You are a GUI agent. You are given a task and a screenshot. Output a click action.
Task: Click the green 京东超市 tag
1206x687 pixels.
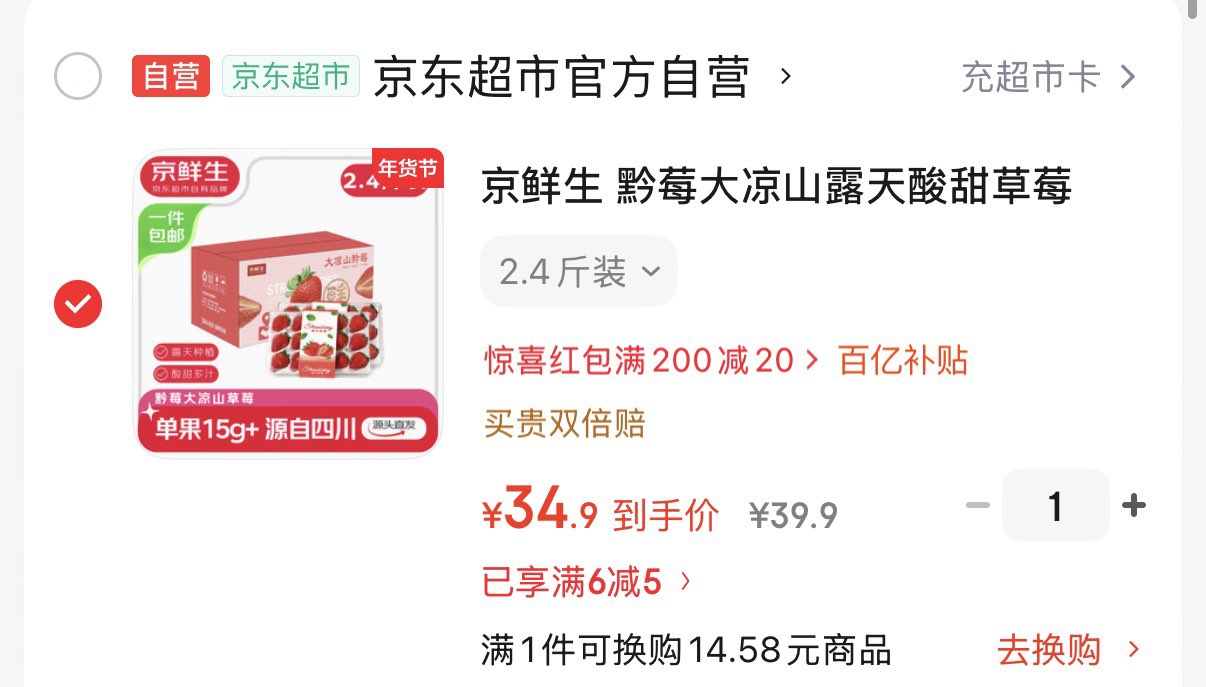[291, 76]
